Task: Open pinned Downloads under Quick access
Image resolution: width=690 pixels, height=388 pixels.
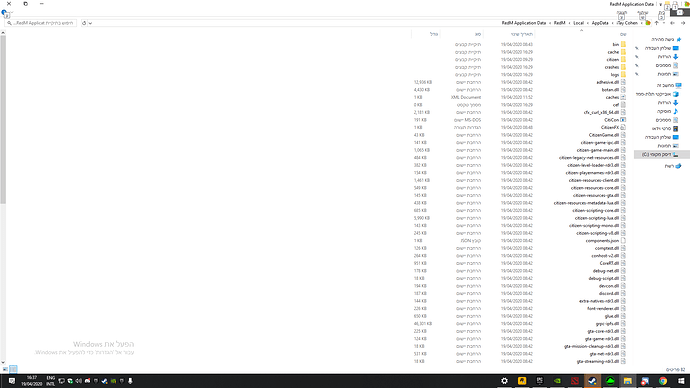Action: [x=668, y=57]
